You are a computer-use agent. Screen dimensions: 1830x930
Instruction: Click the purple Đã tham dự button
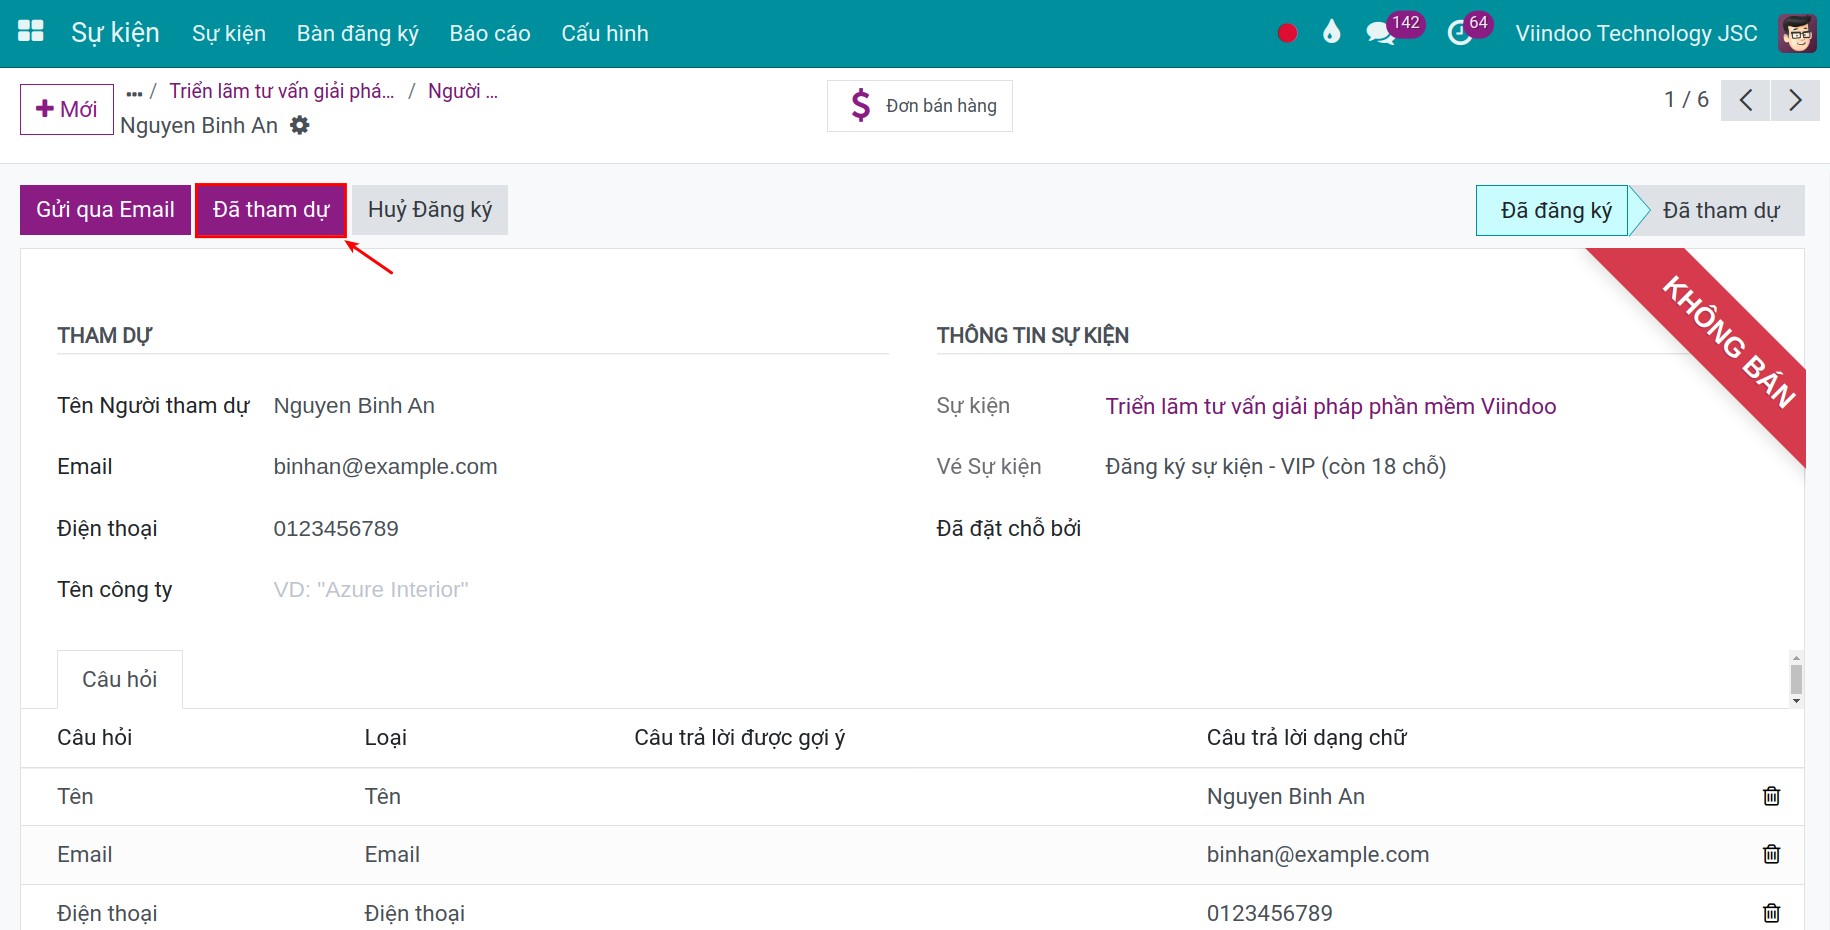[271, 210]
